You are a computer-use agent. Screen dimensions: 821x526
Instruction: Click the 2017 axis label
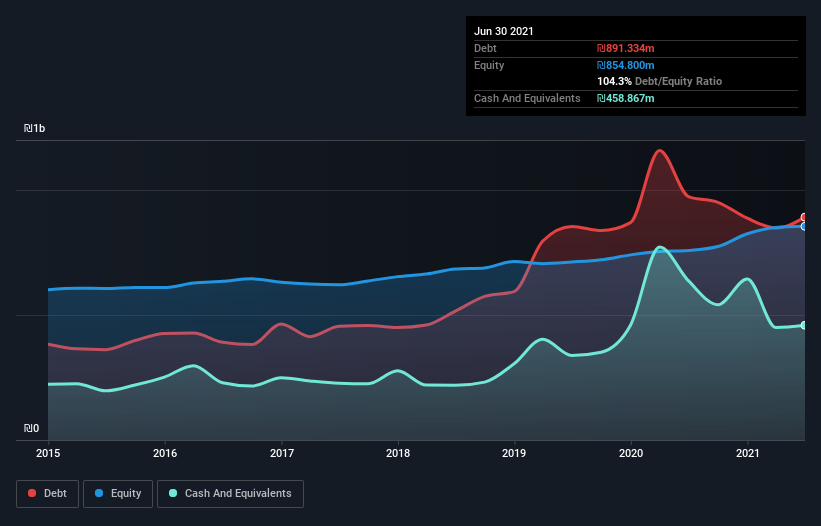pos(282,453)
